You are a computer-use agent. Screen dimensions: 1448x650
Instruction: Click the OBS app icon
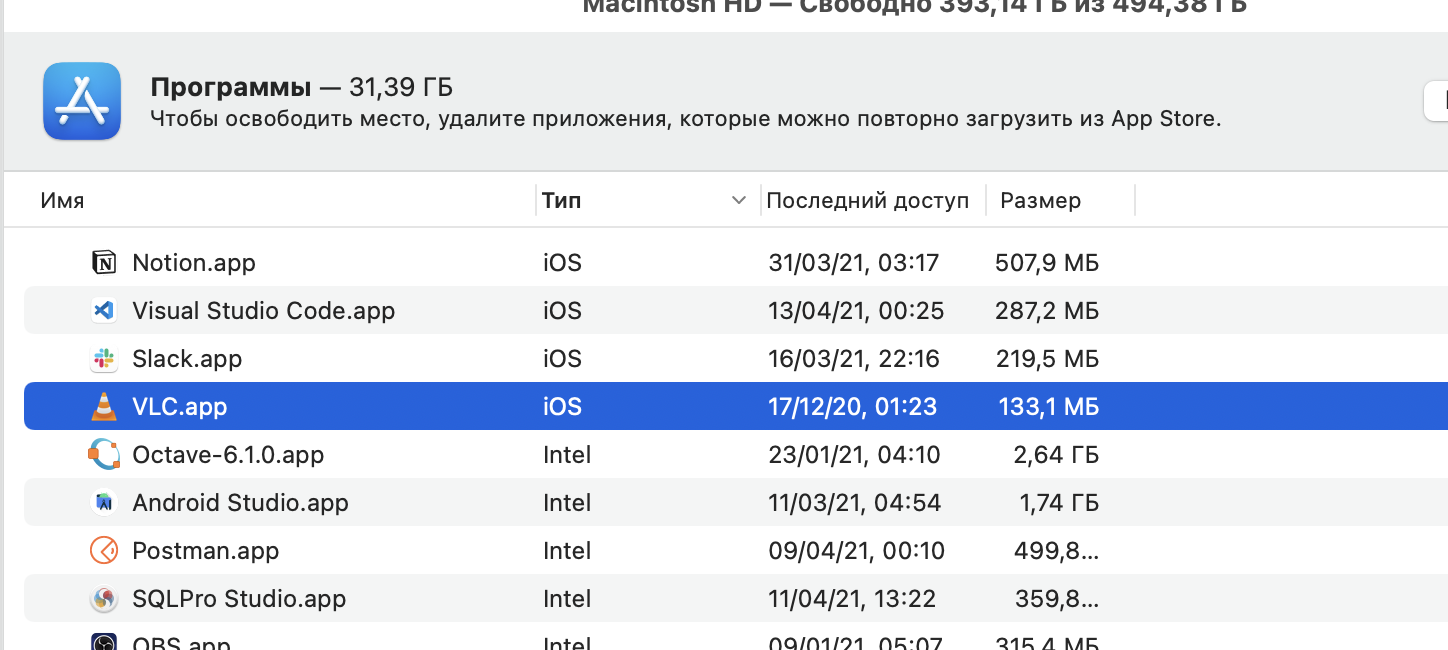pos(104,643)
